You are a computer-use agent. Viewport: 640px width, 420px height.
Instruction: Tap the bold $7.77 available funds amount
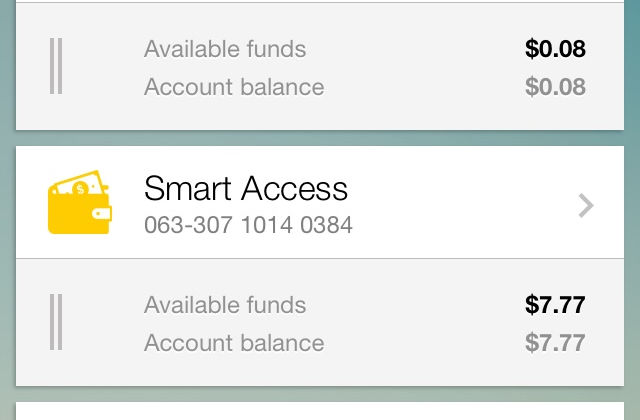[x=555, y=304]
